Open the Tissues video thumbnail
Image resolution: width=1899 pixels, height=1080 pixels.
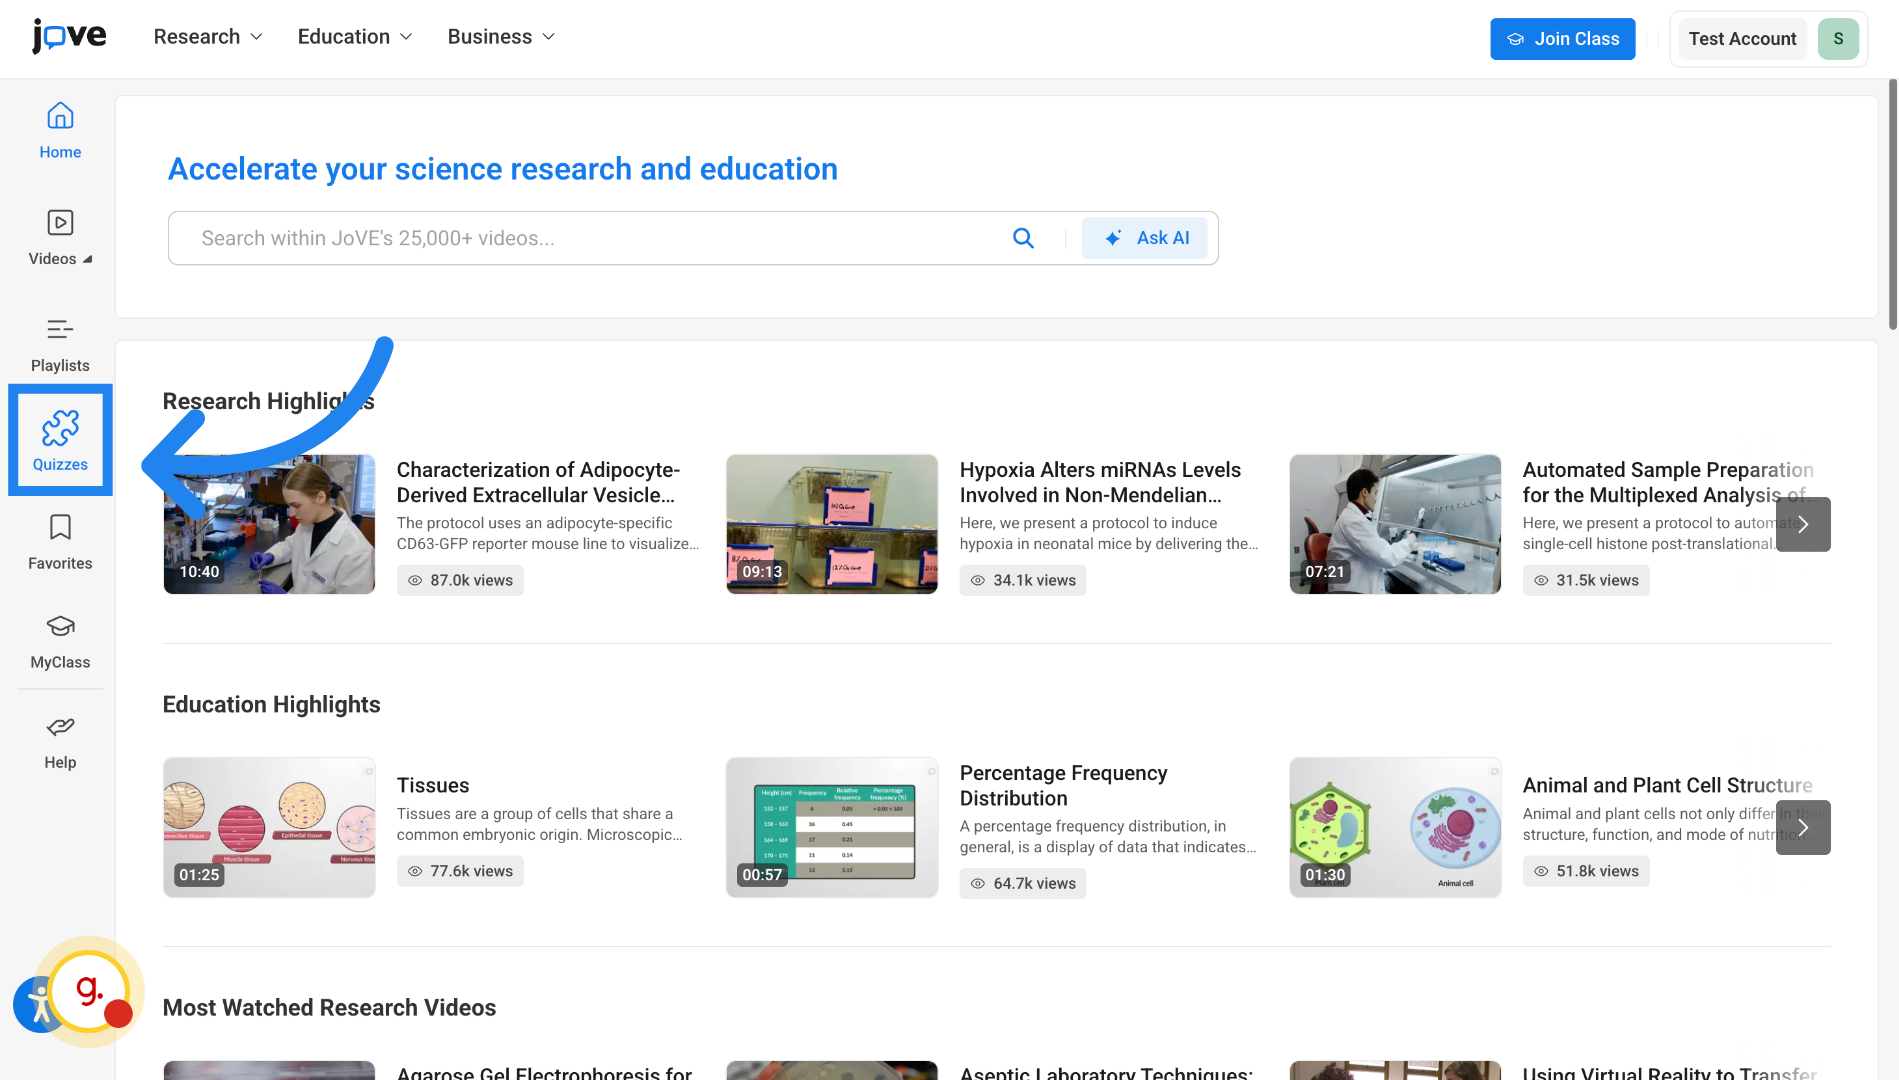pos(269,827)
